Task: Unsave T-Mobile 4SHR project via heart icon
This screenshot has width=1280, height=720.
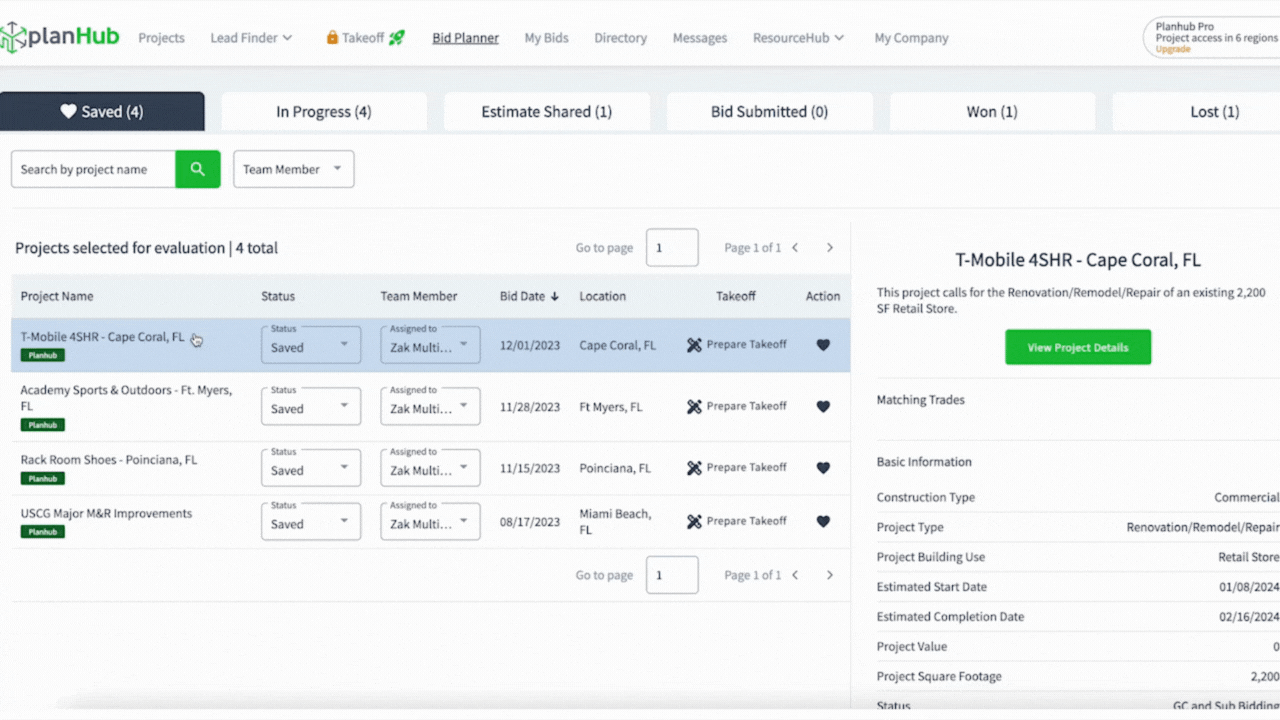Action: point(823,345)
